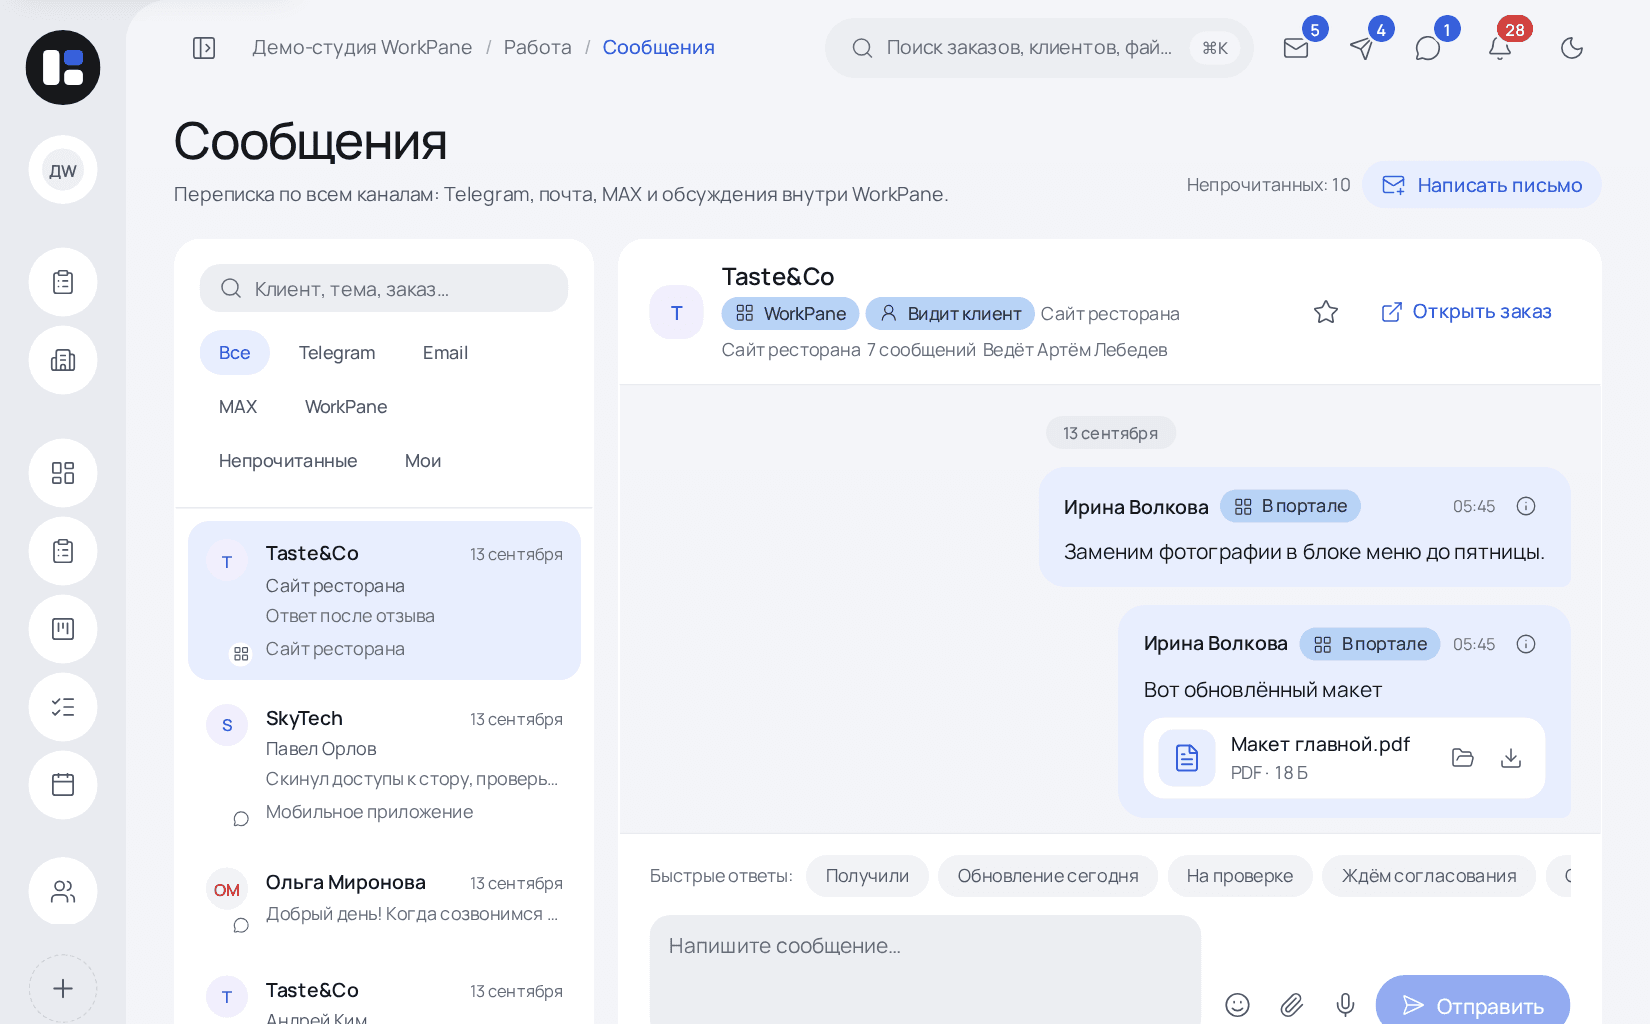Click the global search field
The height and width of the screenshot is (1024, 1650).
click(x=1039, y=48)
